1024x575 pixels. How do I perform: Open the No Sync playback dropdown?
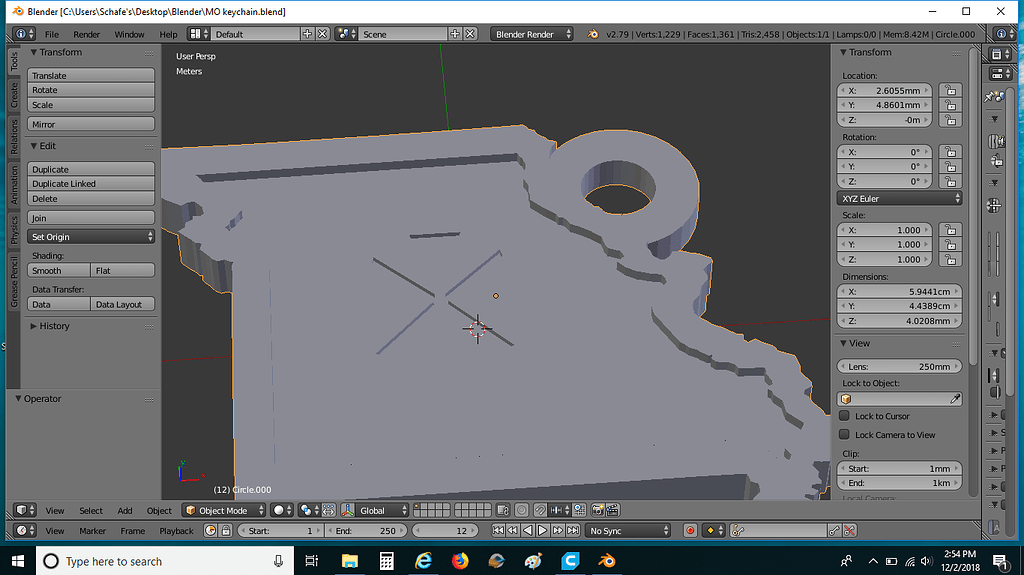point(628,531)
